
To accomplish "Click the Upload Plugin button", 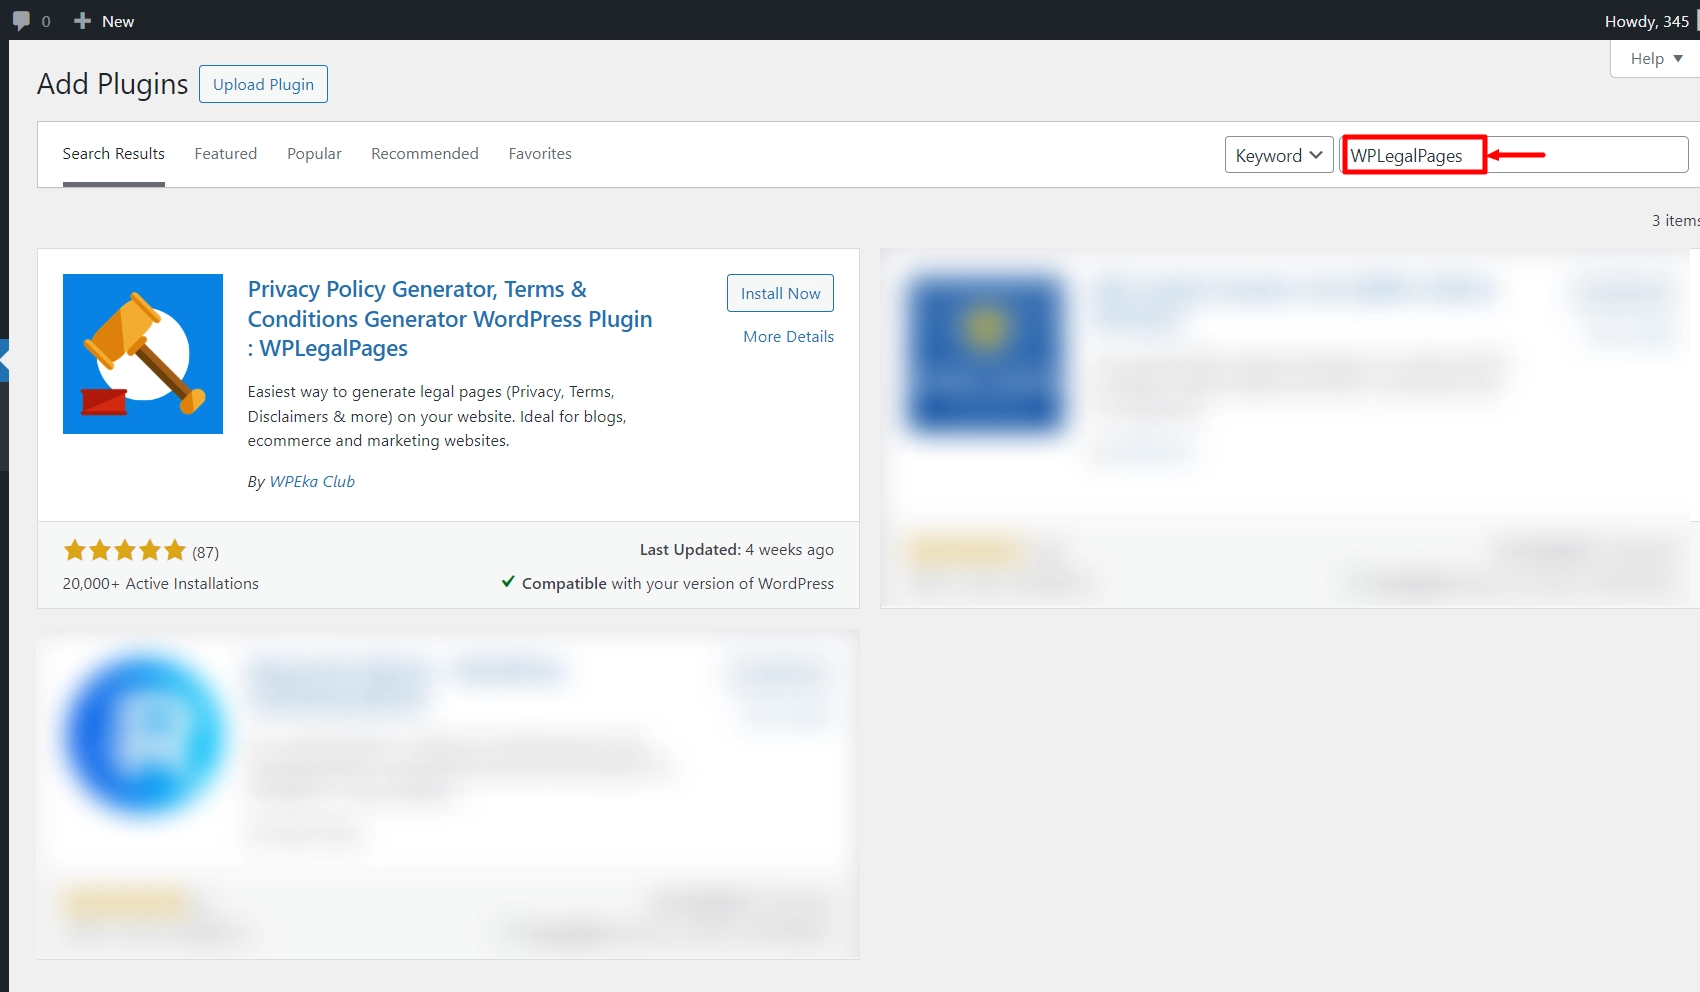I will click(x=263, y=84).
